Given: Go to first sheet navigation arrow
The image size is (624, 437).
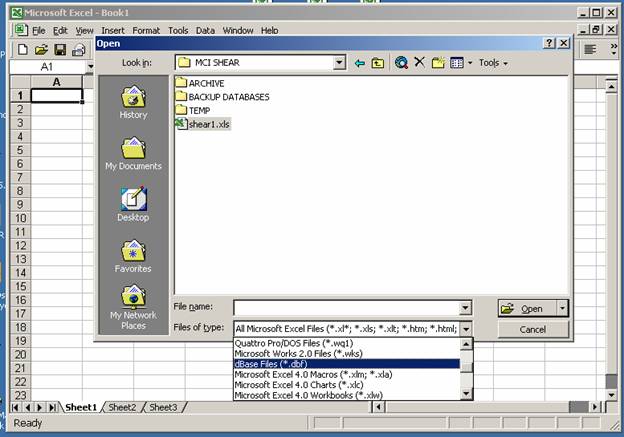Looking at the screenshot, I should [16, 407].
